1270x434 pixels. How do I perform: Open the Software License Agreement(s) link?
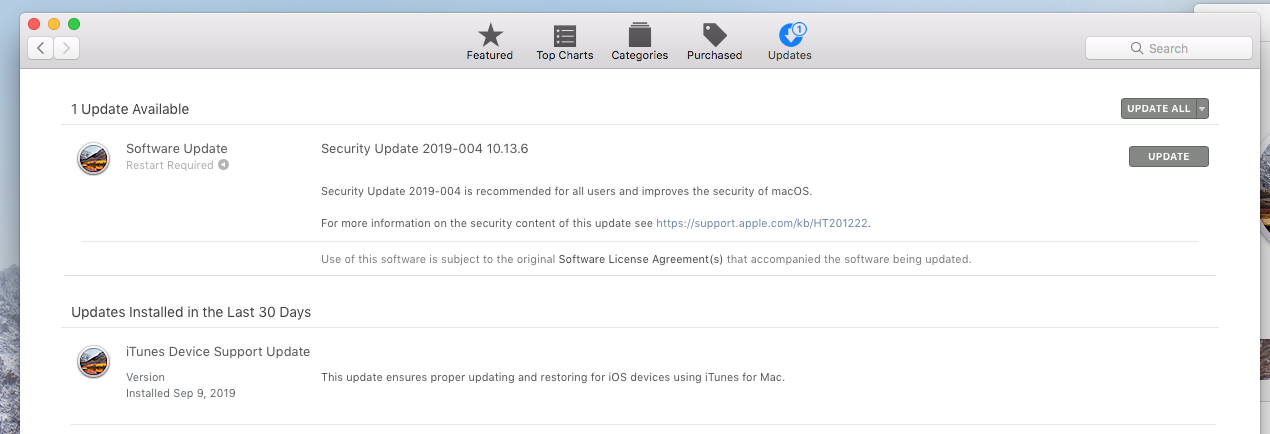click(x=640, y=259)
